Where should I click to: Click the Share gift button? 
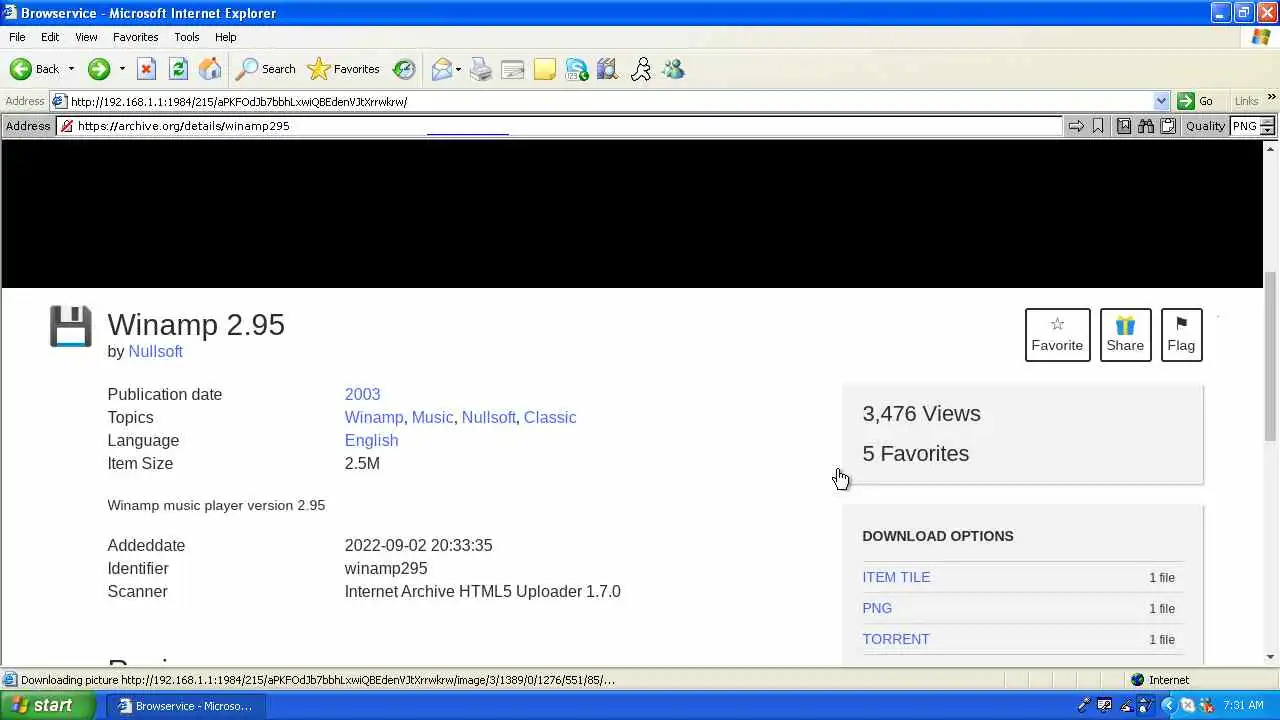point(1125,334)
